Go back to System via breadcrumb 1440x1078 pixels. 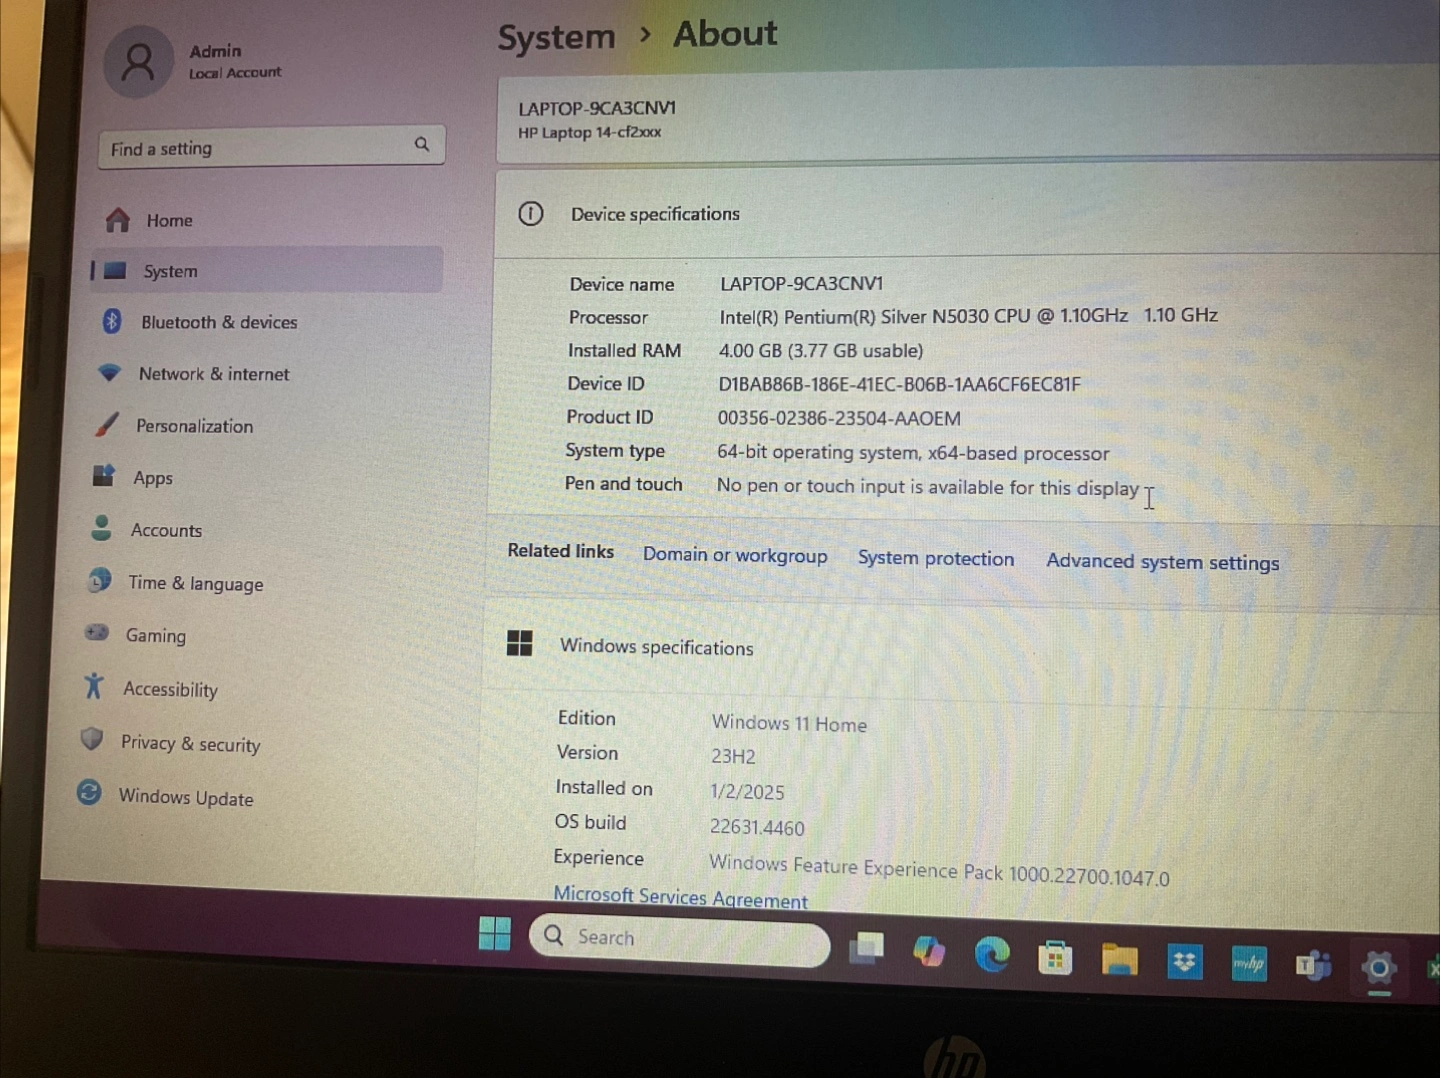click(556, 38)
